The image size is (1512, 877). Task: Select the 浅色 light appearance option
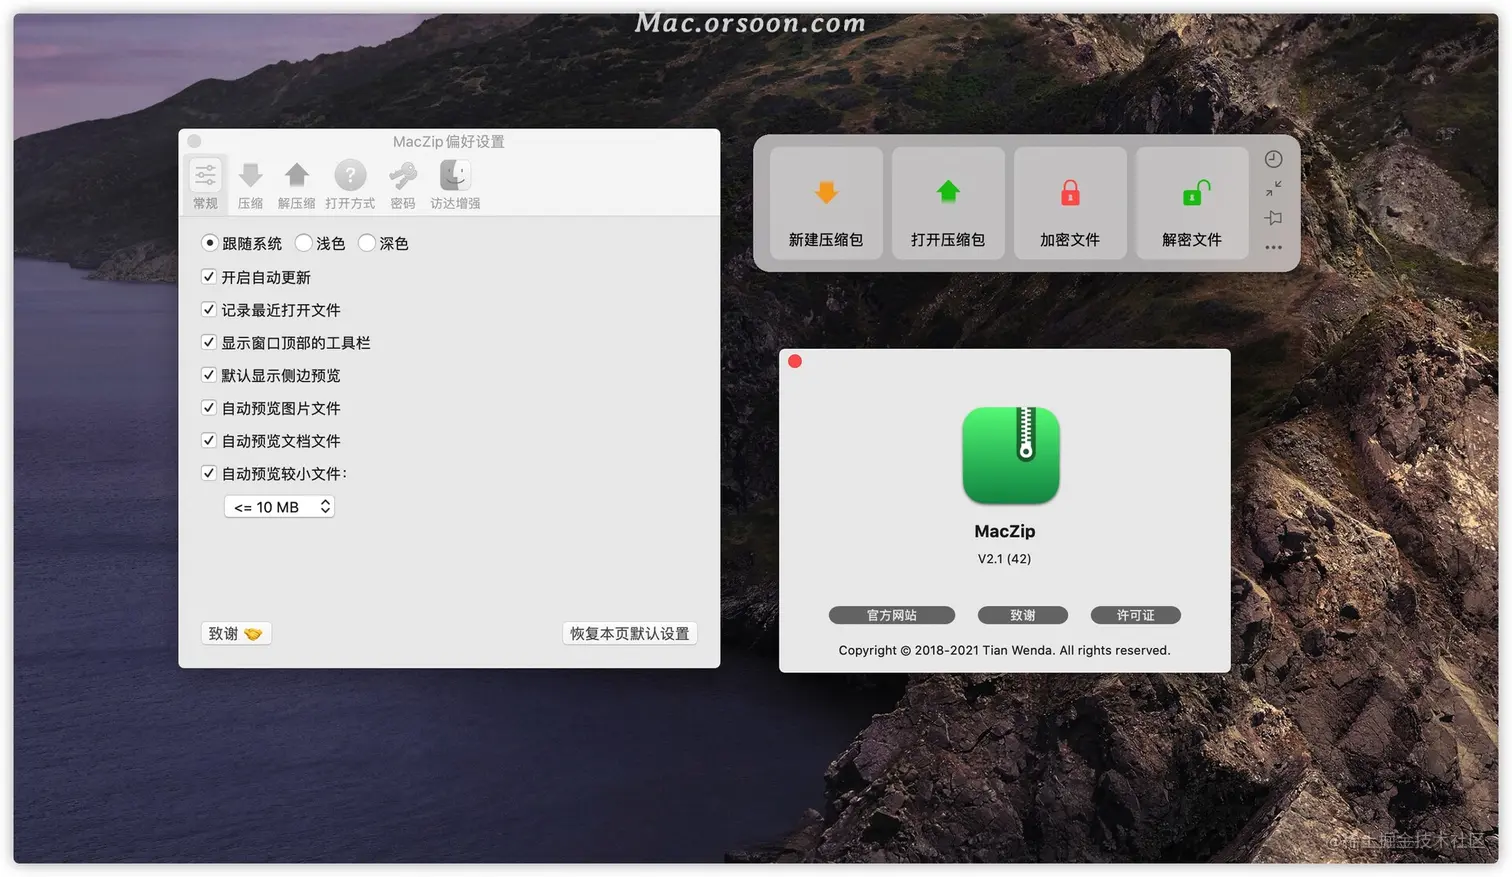click(304, 243)
